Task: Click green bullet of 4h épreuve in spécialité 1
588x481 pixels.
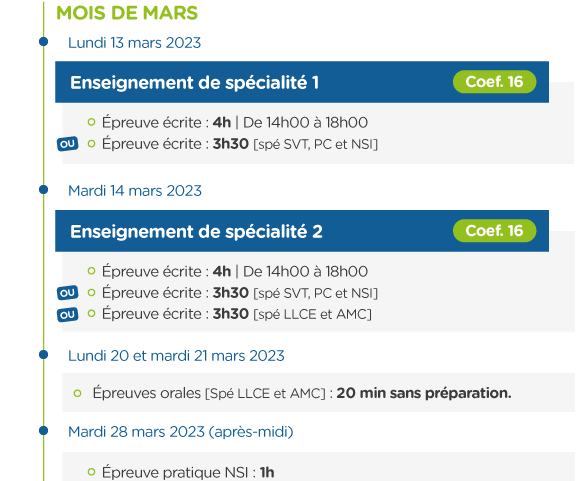Action: (91, 122)
